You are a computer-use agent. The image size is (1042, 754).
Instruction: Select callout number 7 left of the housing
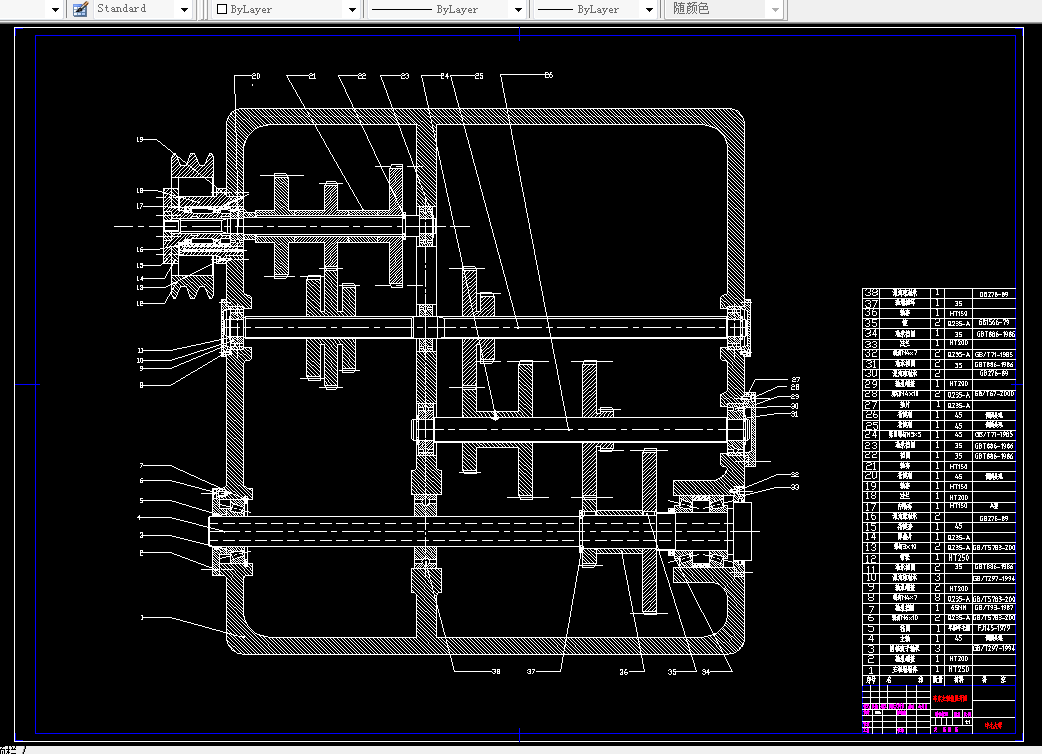[141, 466]
